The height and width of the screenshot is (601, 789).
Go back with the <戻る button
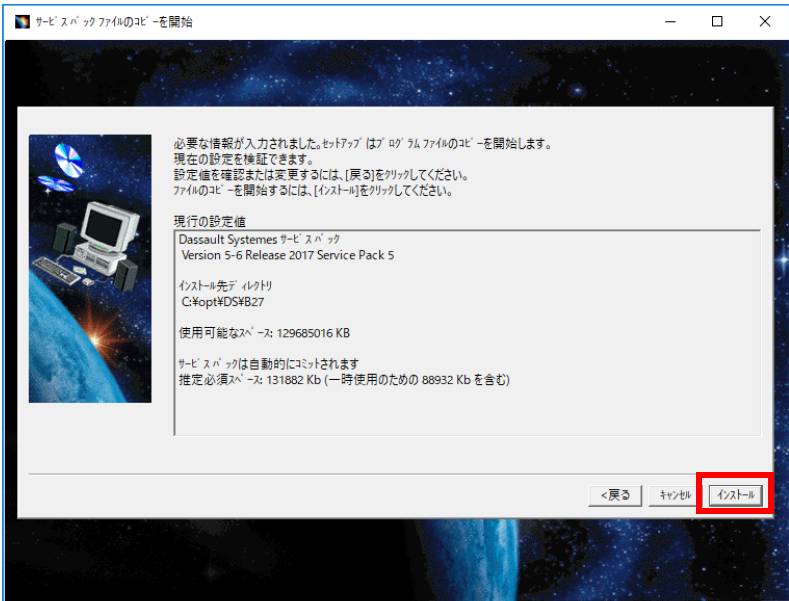pos(615,494)
